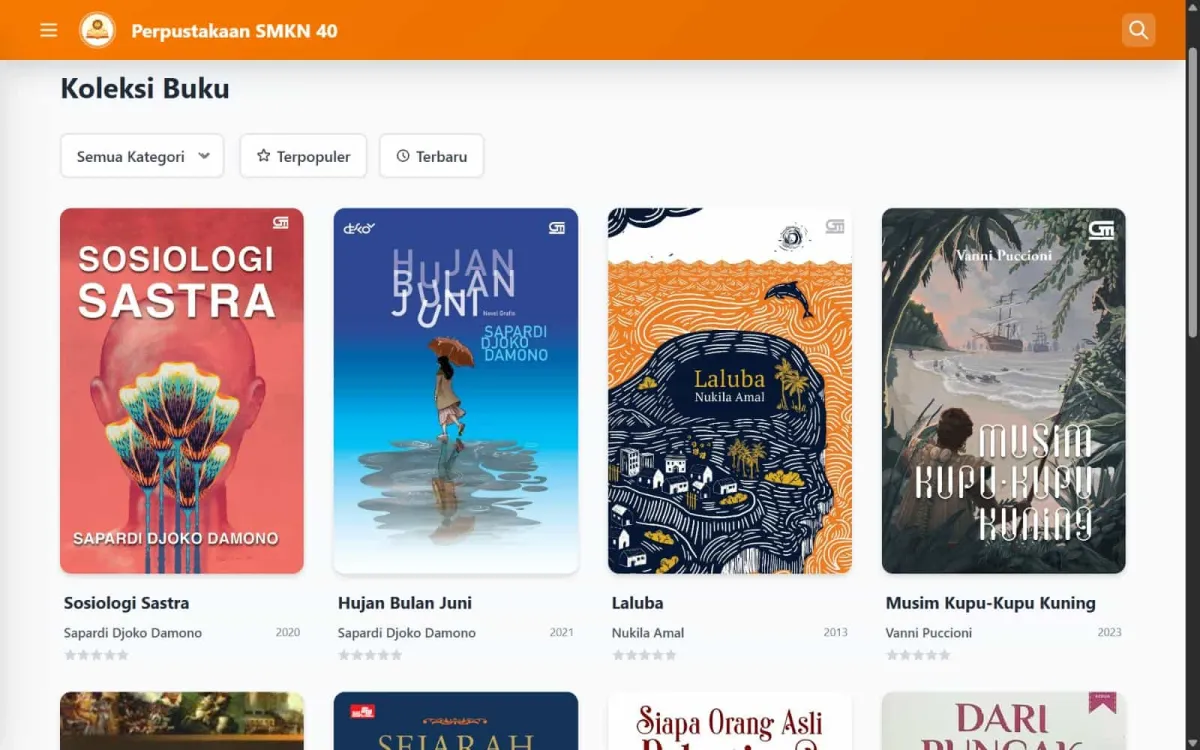Click the Sosiologi Sastra title link
Viewport: 1200px width, 750px height.
126,603
